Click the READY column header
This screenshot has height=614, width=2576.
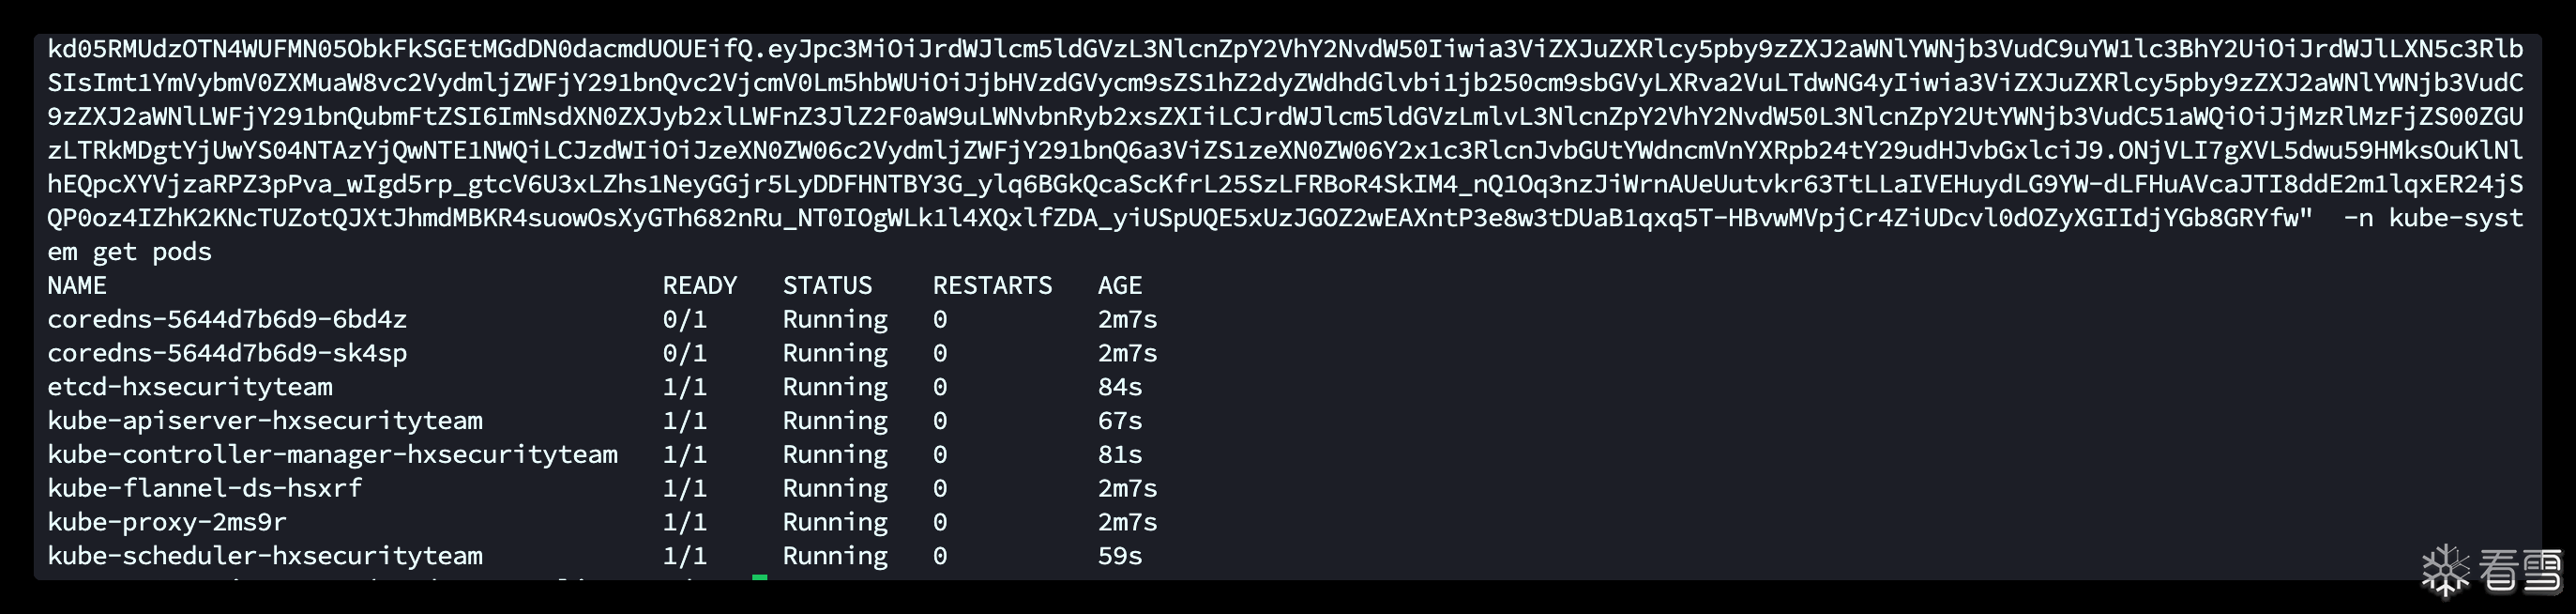coord(699,286)
